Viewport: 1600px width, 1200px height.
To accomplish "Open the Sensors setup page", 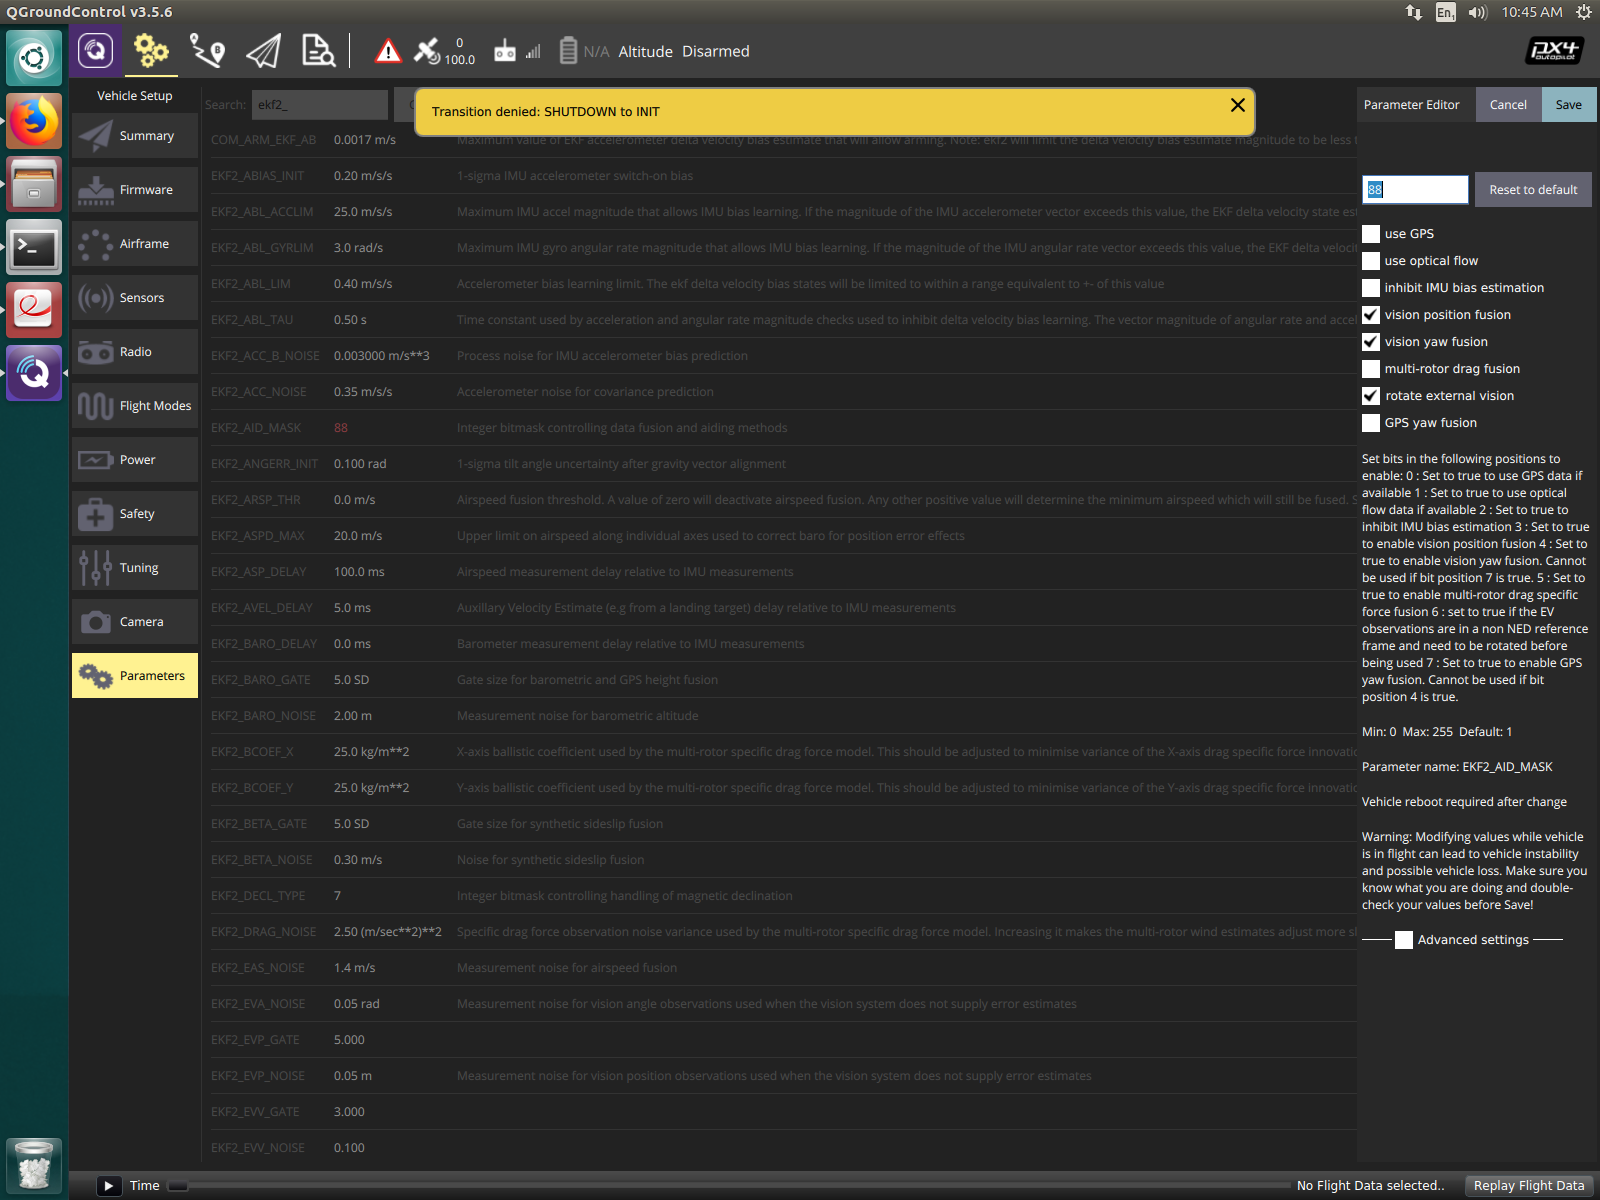I will 134,297.
